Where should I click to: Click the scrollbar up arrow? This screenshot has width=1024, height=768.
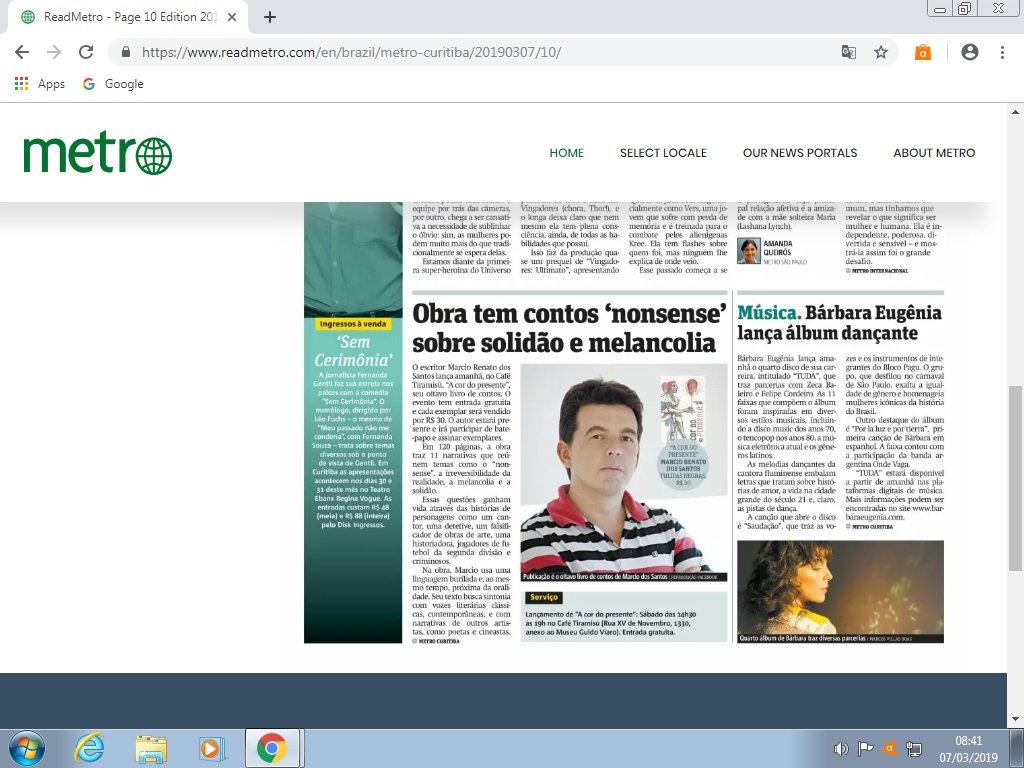coord(1016,112)
